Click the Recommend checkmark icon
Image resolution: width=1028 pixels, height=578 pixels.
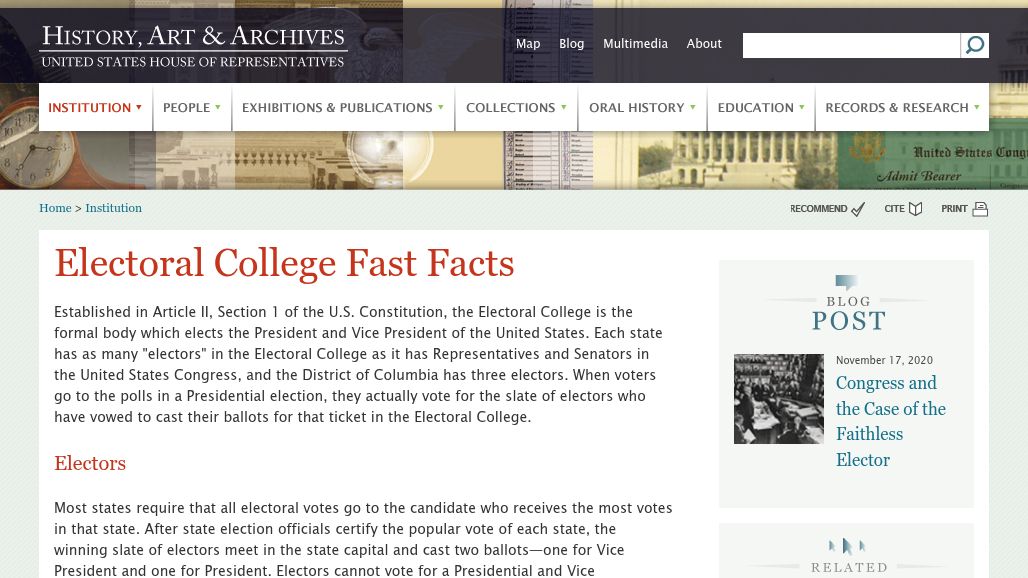pos(857,209)
